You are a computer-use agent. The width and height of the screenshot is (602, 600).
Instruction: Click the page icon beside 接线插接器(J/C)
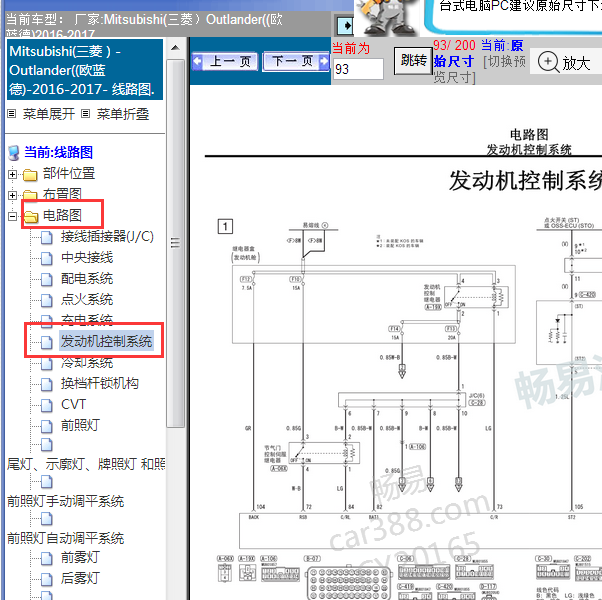click(46, 238)
